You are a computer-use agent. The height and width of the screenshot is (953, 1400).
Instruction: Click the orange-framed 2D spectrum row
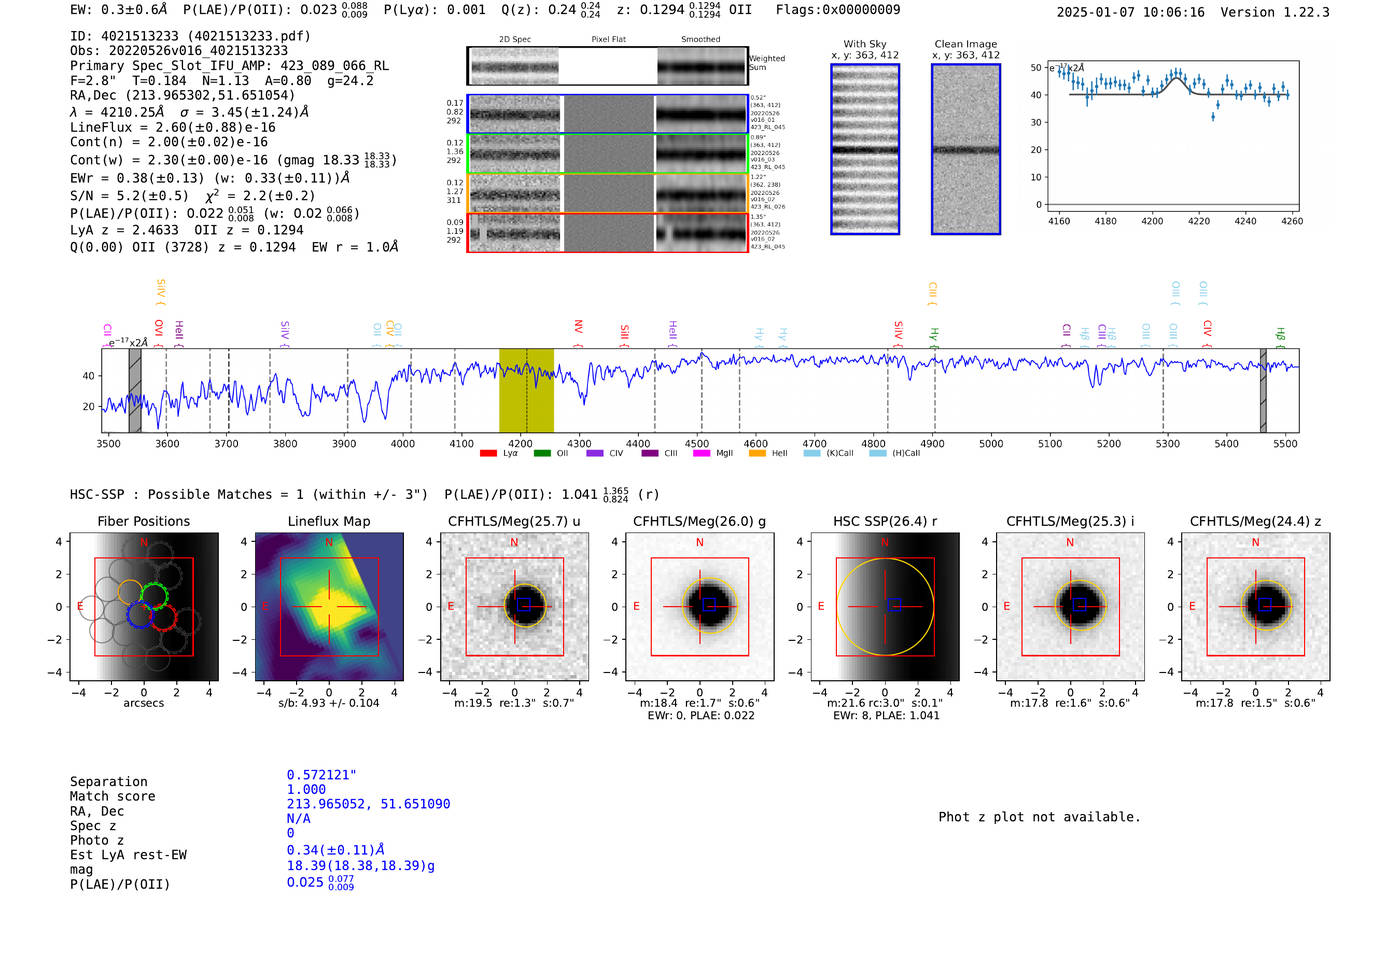(607, 193)
